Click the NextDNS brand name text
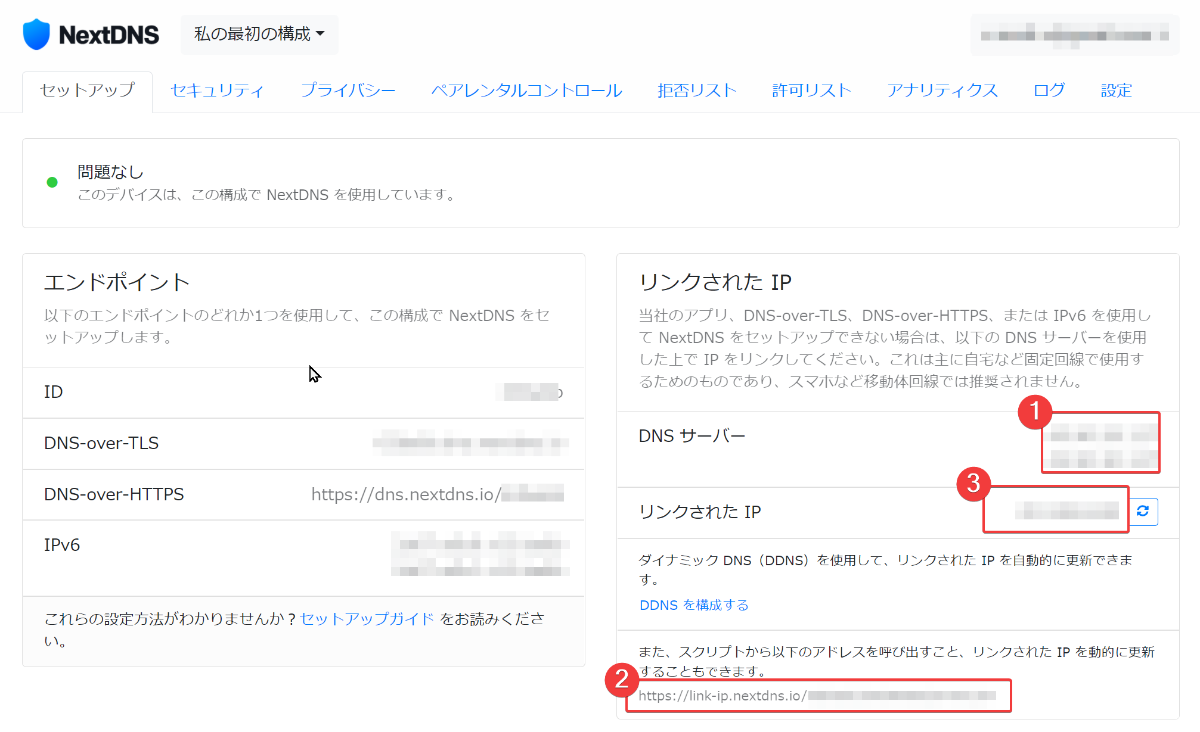The image size is (1200, 732). tap(109, 35)
